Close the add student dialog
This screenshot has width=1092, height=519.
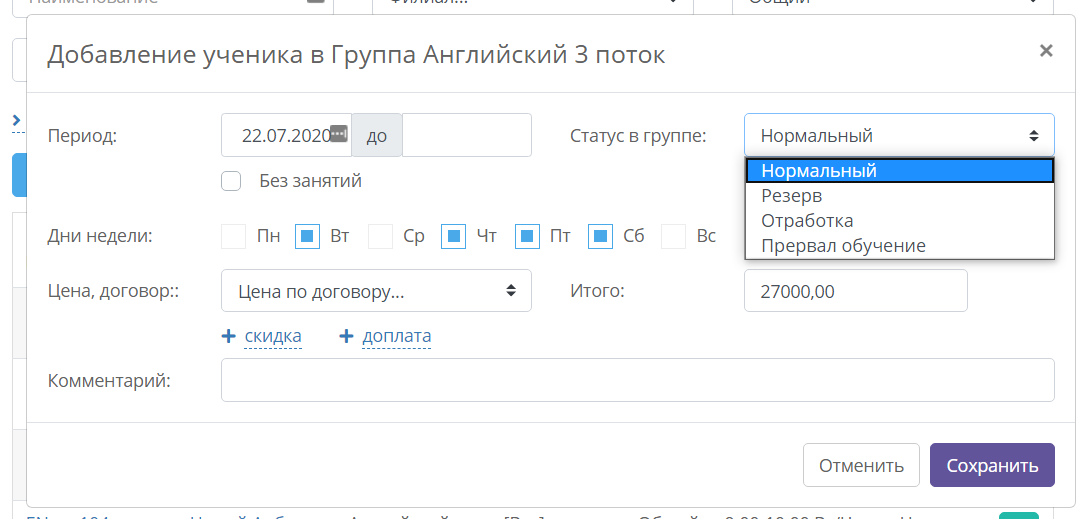[x=1045, y=51]
